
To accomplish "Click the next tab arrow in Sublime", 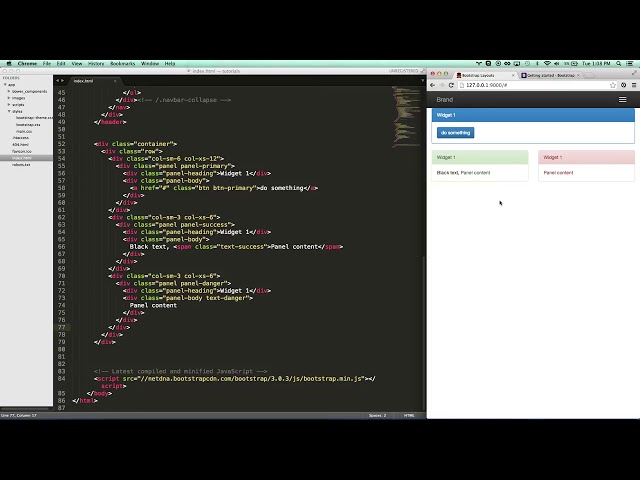I will [62, 81].
